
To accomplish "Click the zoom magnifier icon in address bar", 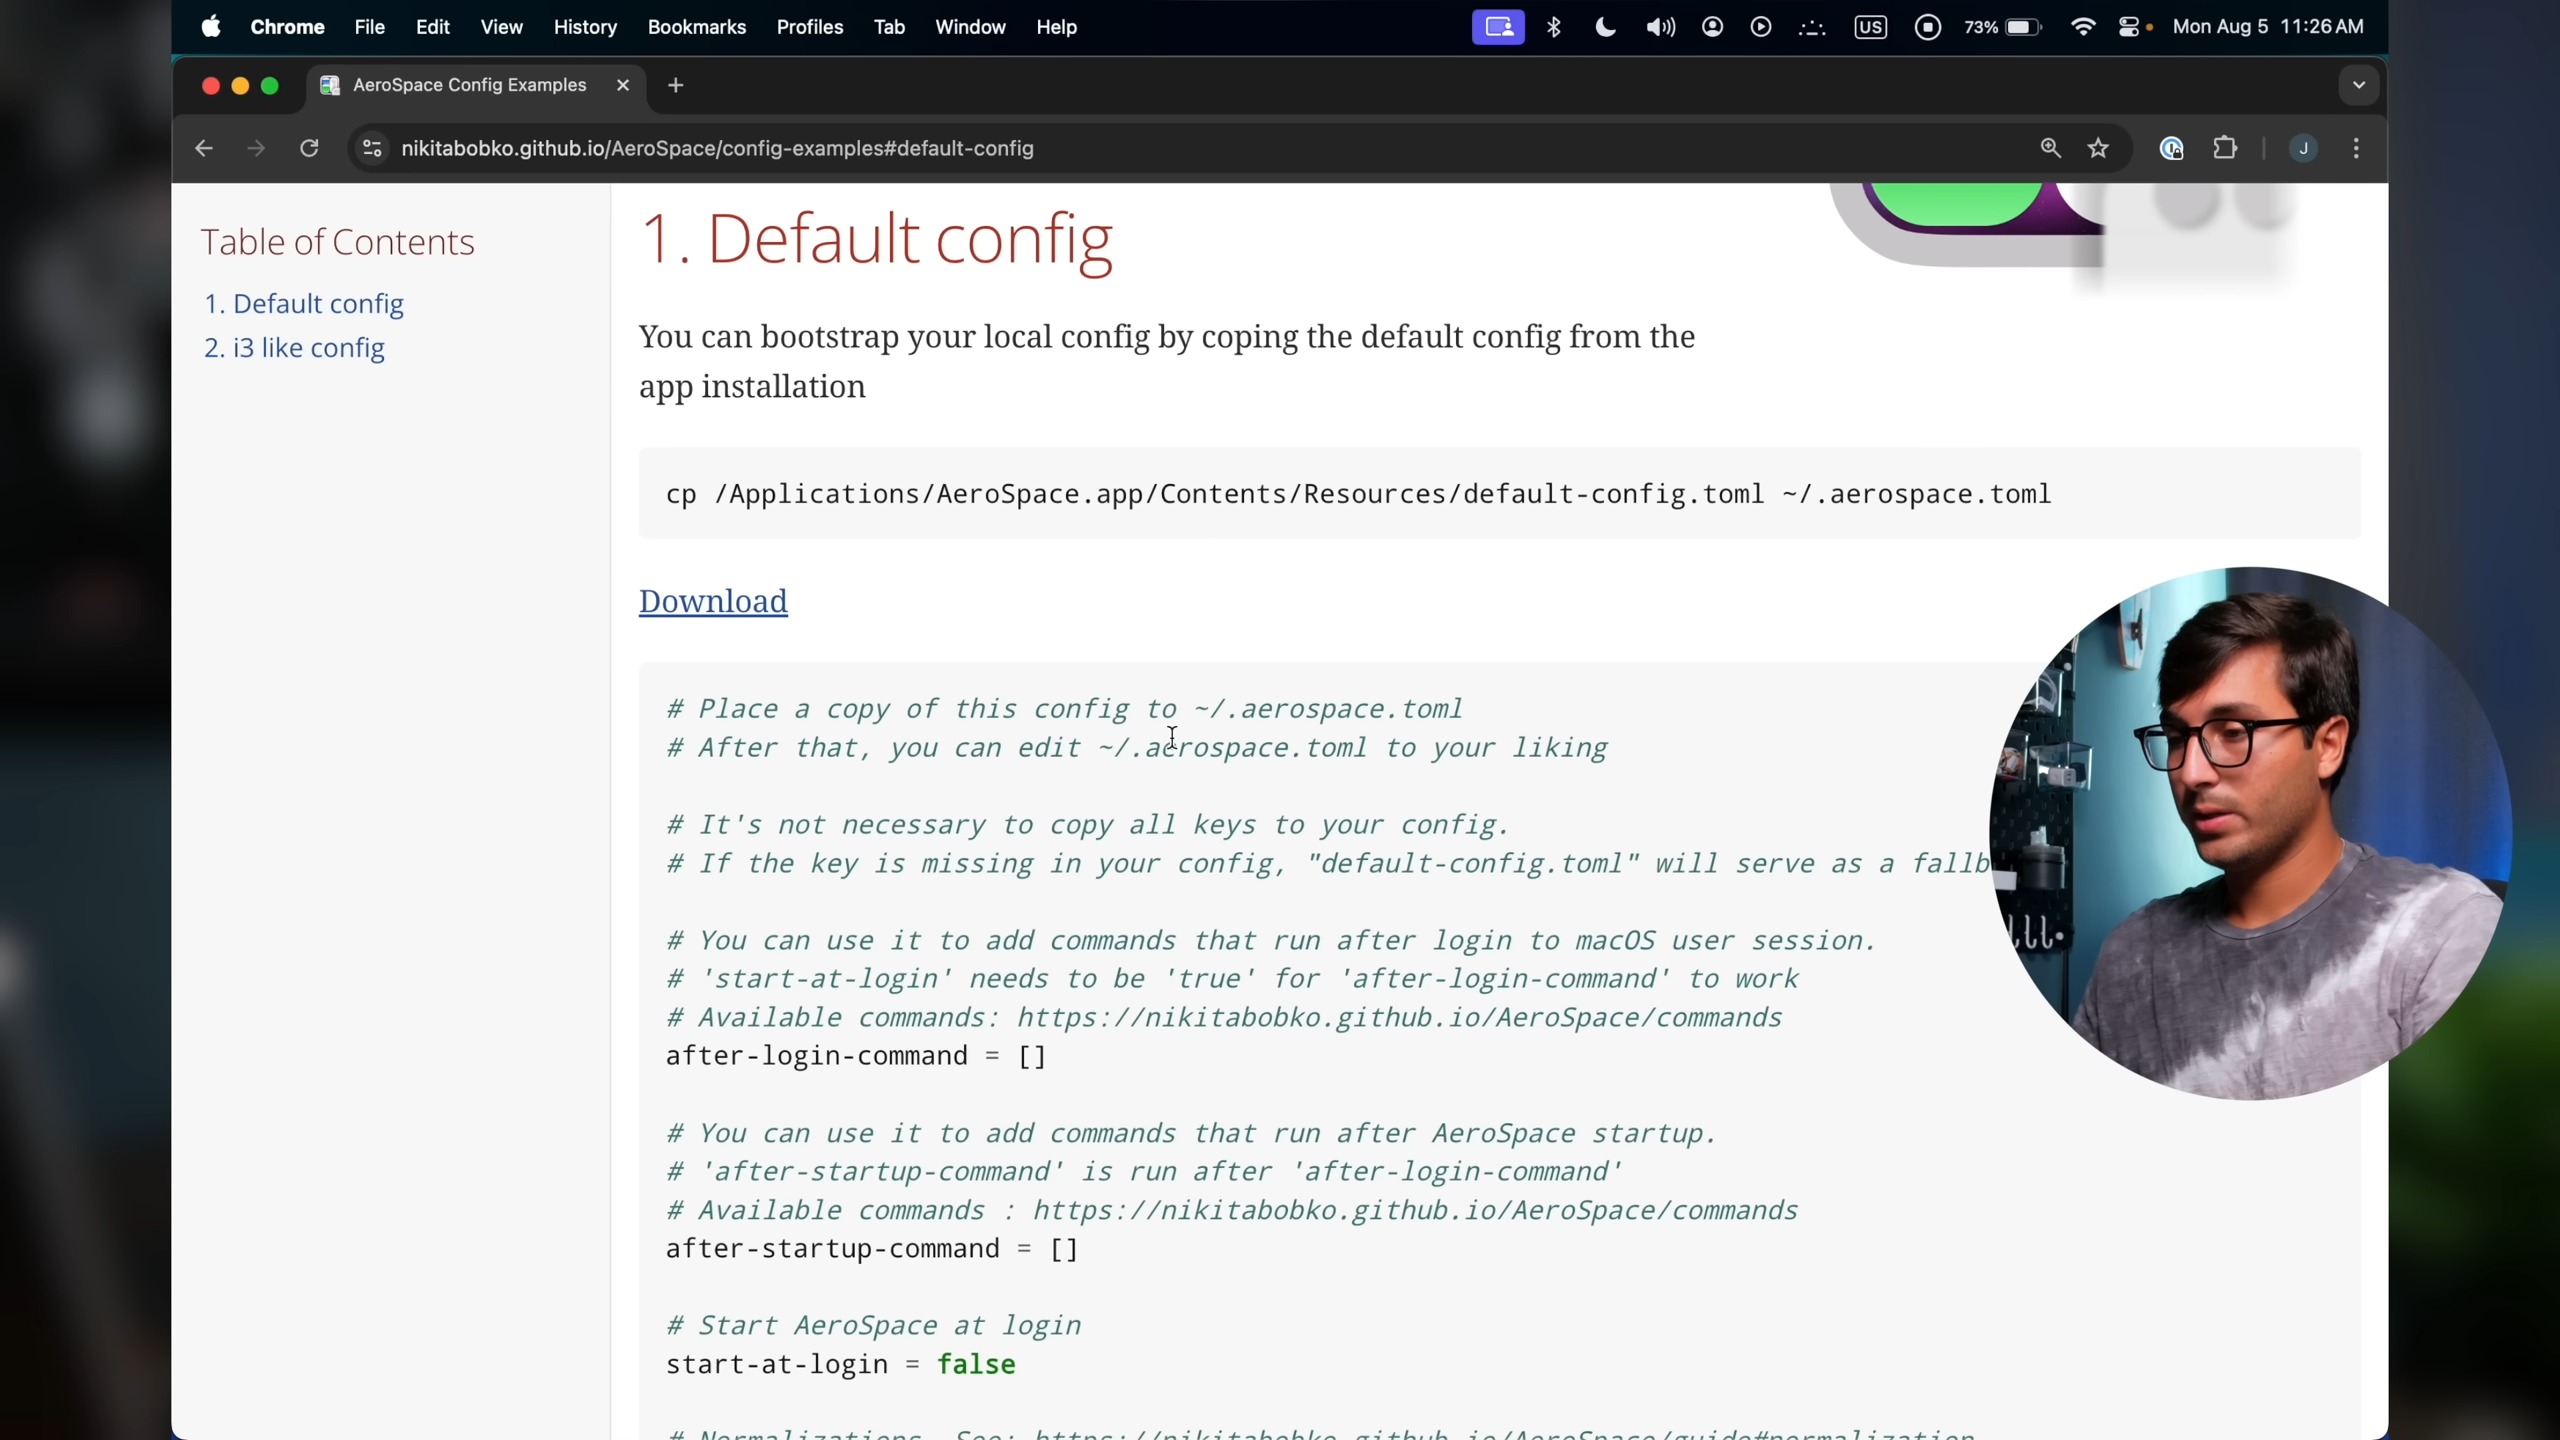I will [2050, 148].
